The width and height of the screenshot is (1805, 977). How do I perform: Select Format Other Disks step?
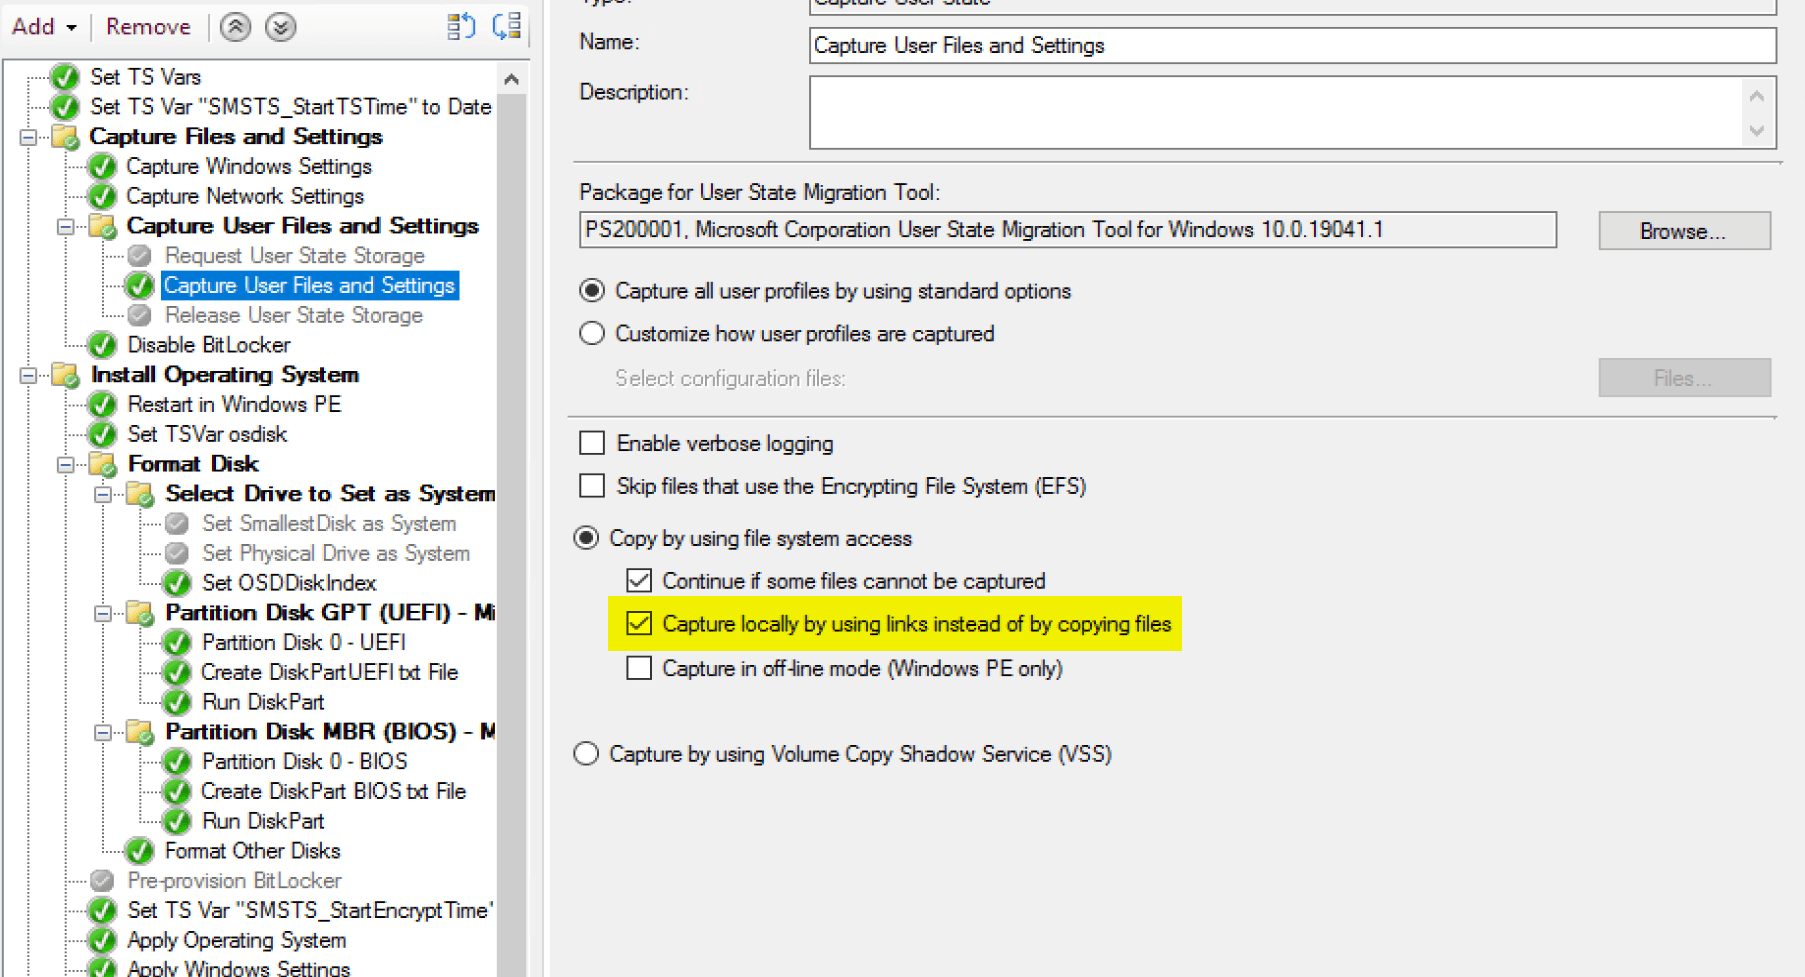pyautogui.click(x=252, y=851)
